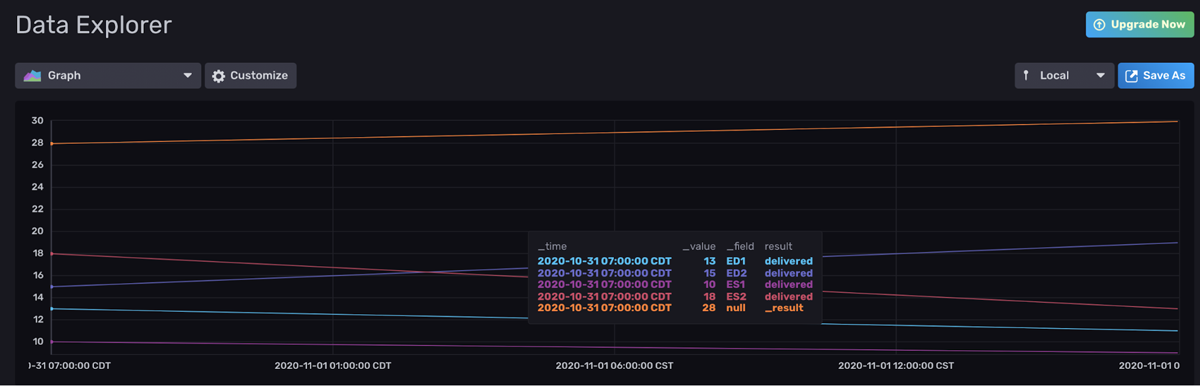Click the ED1 row in the tooltip
Viewport: 1200px width, 386px height.
(675, 261)
